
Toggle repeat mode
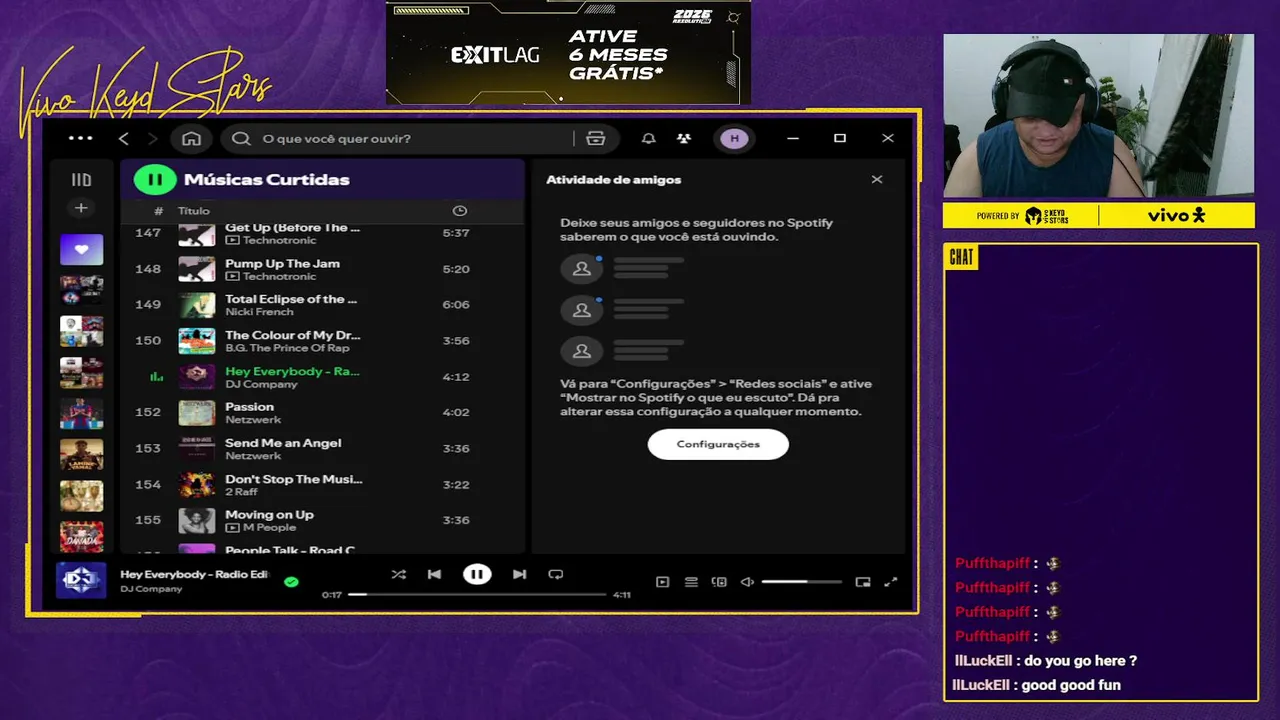click(556, 574)
